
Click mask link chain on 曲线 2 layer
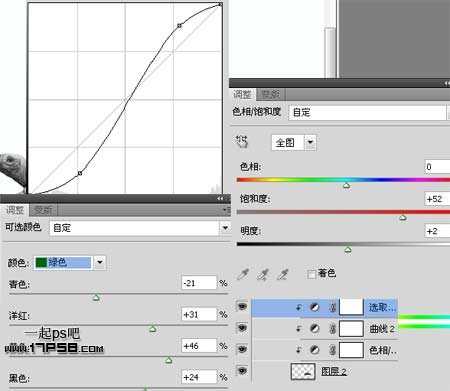point(332,329)
